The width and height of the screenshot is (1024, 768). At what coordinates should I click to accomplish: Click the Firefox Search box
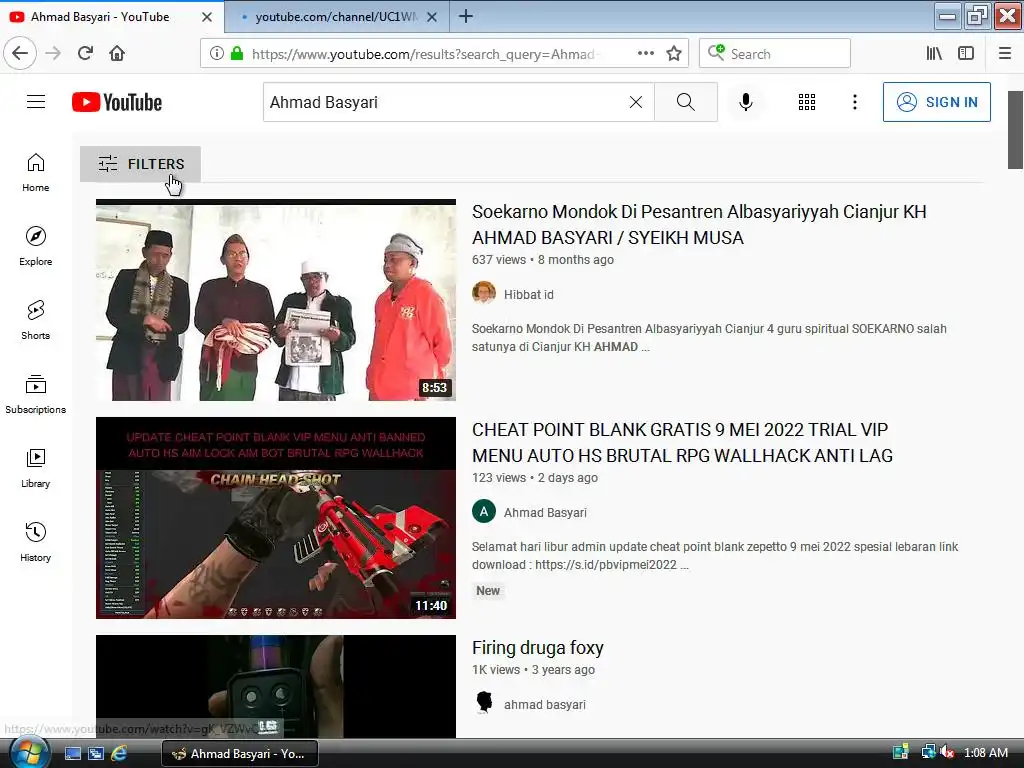[775, 54]
